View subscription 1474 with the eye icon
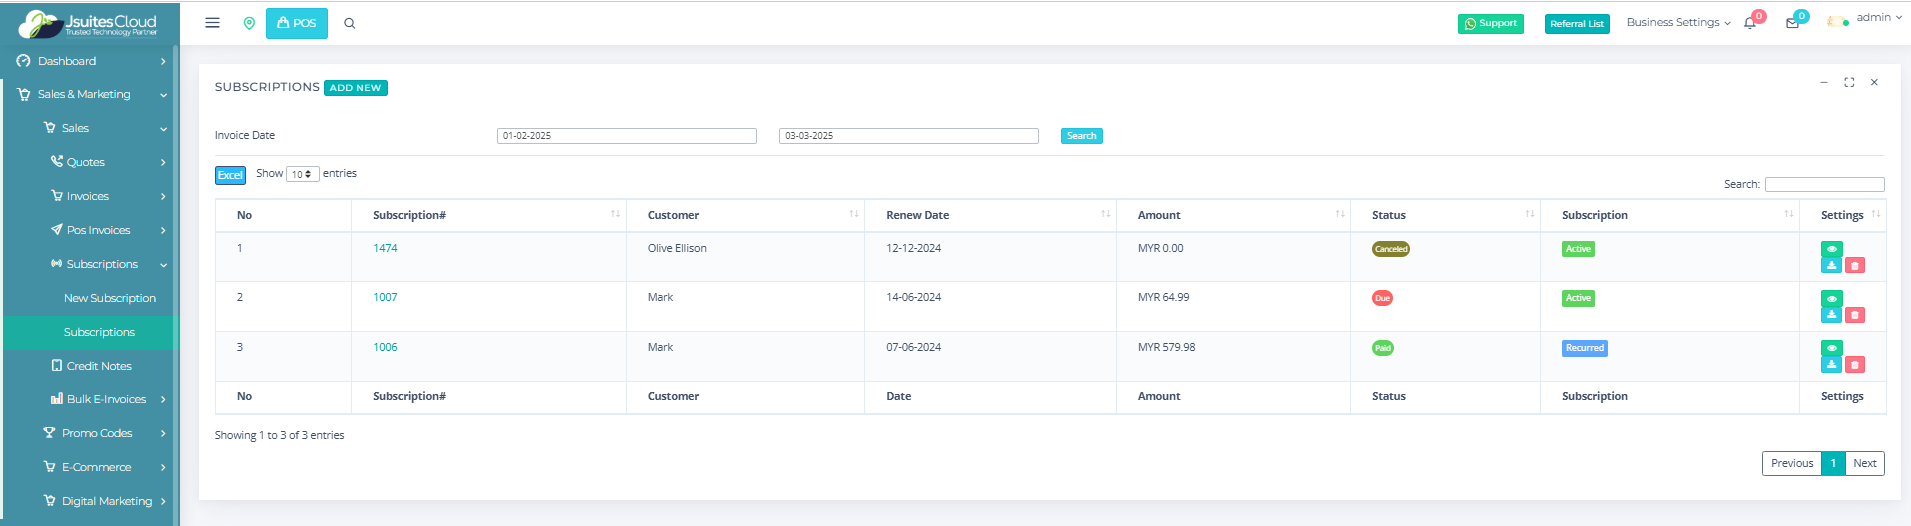Viewport: 1911px width, 526px height. click(1831, 249)
